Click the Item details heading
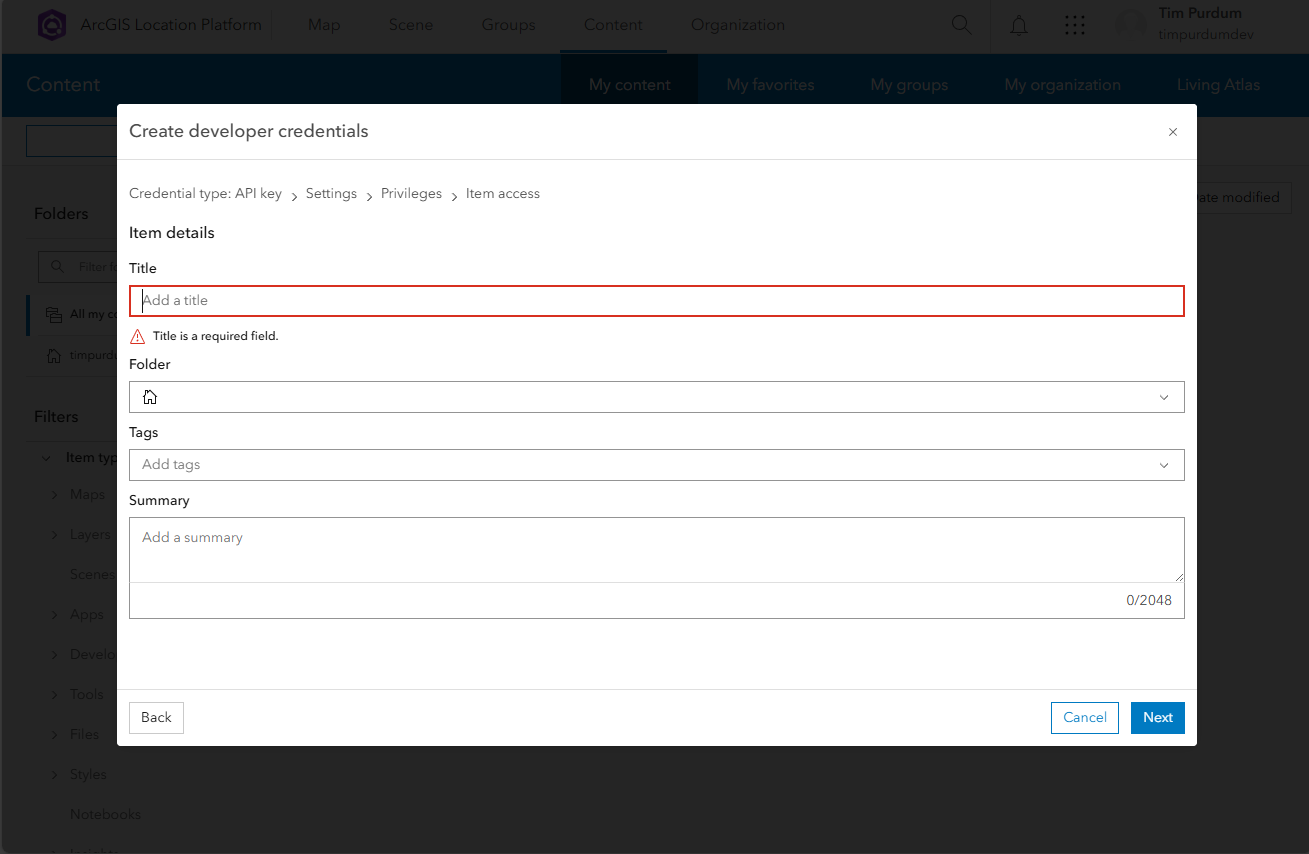The height and width of the screenshot is (854, 1309). 172,233
